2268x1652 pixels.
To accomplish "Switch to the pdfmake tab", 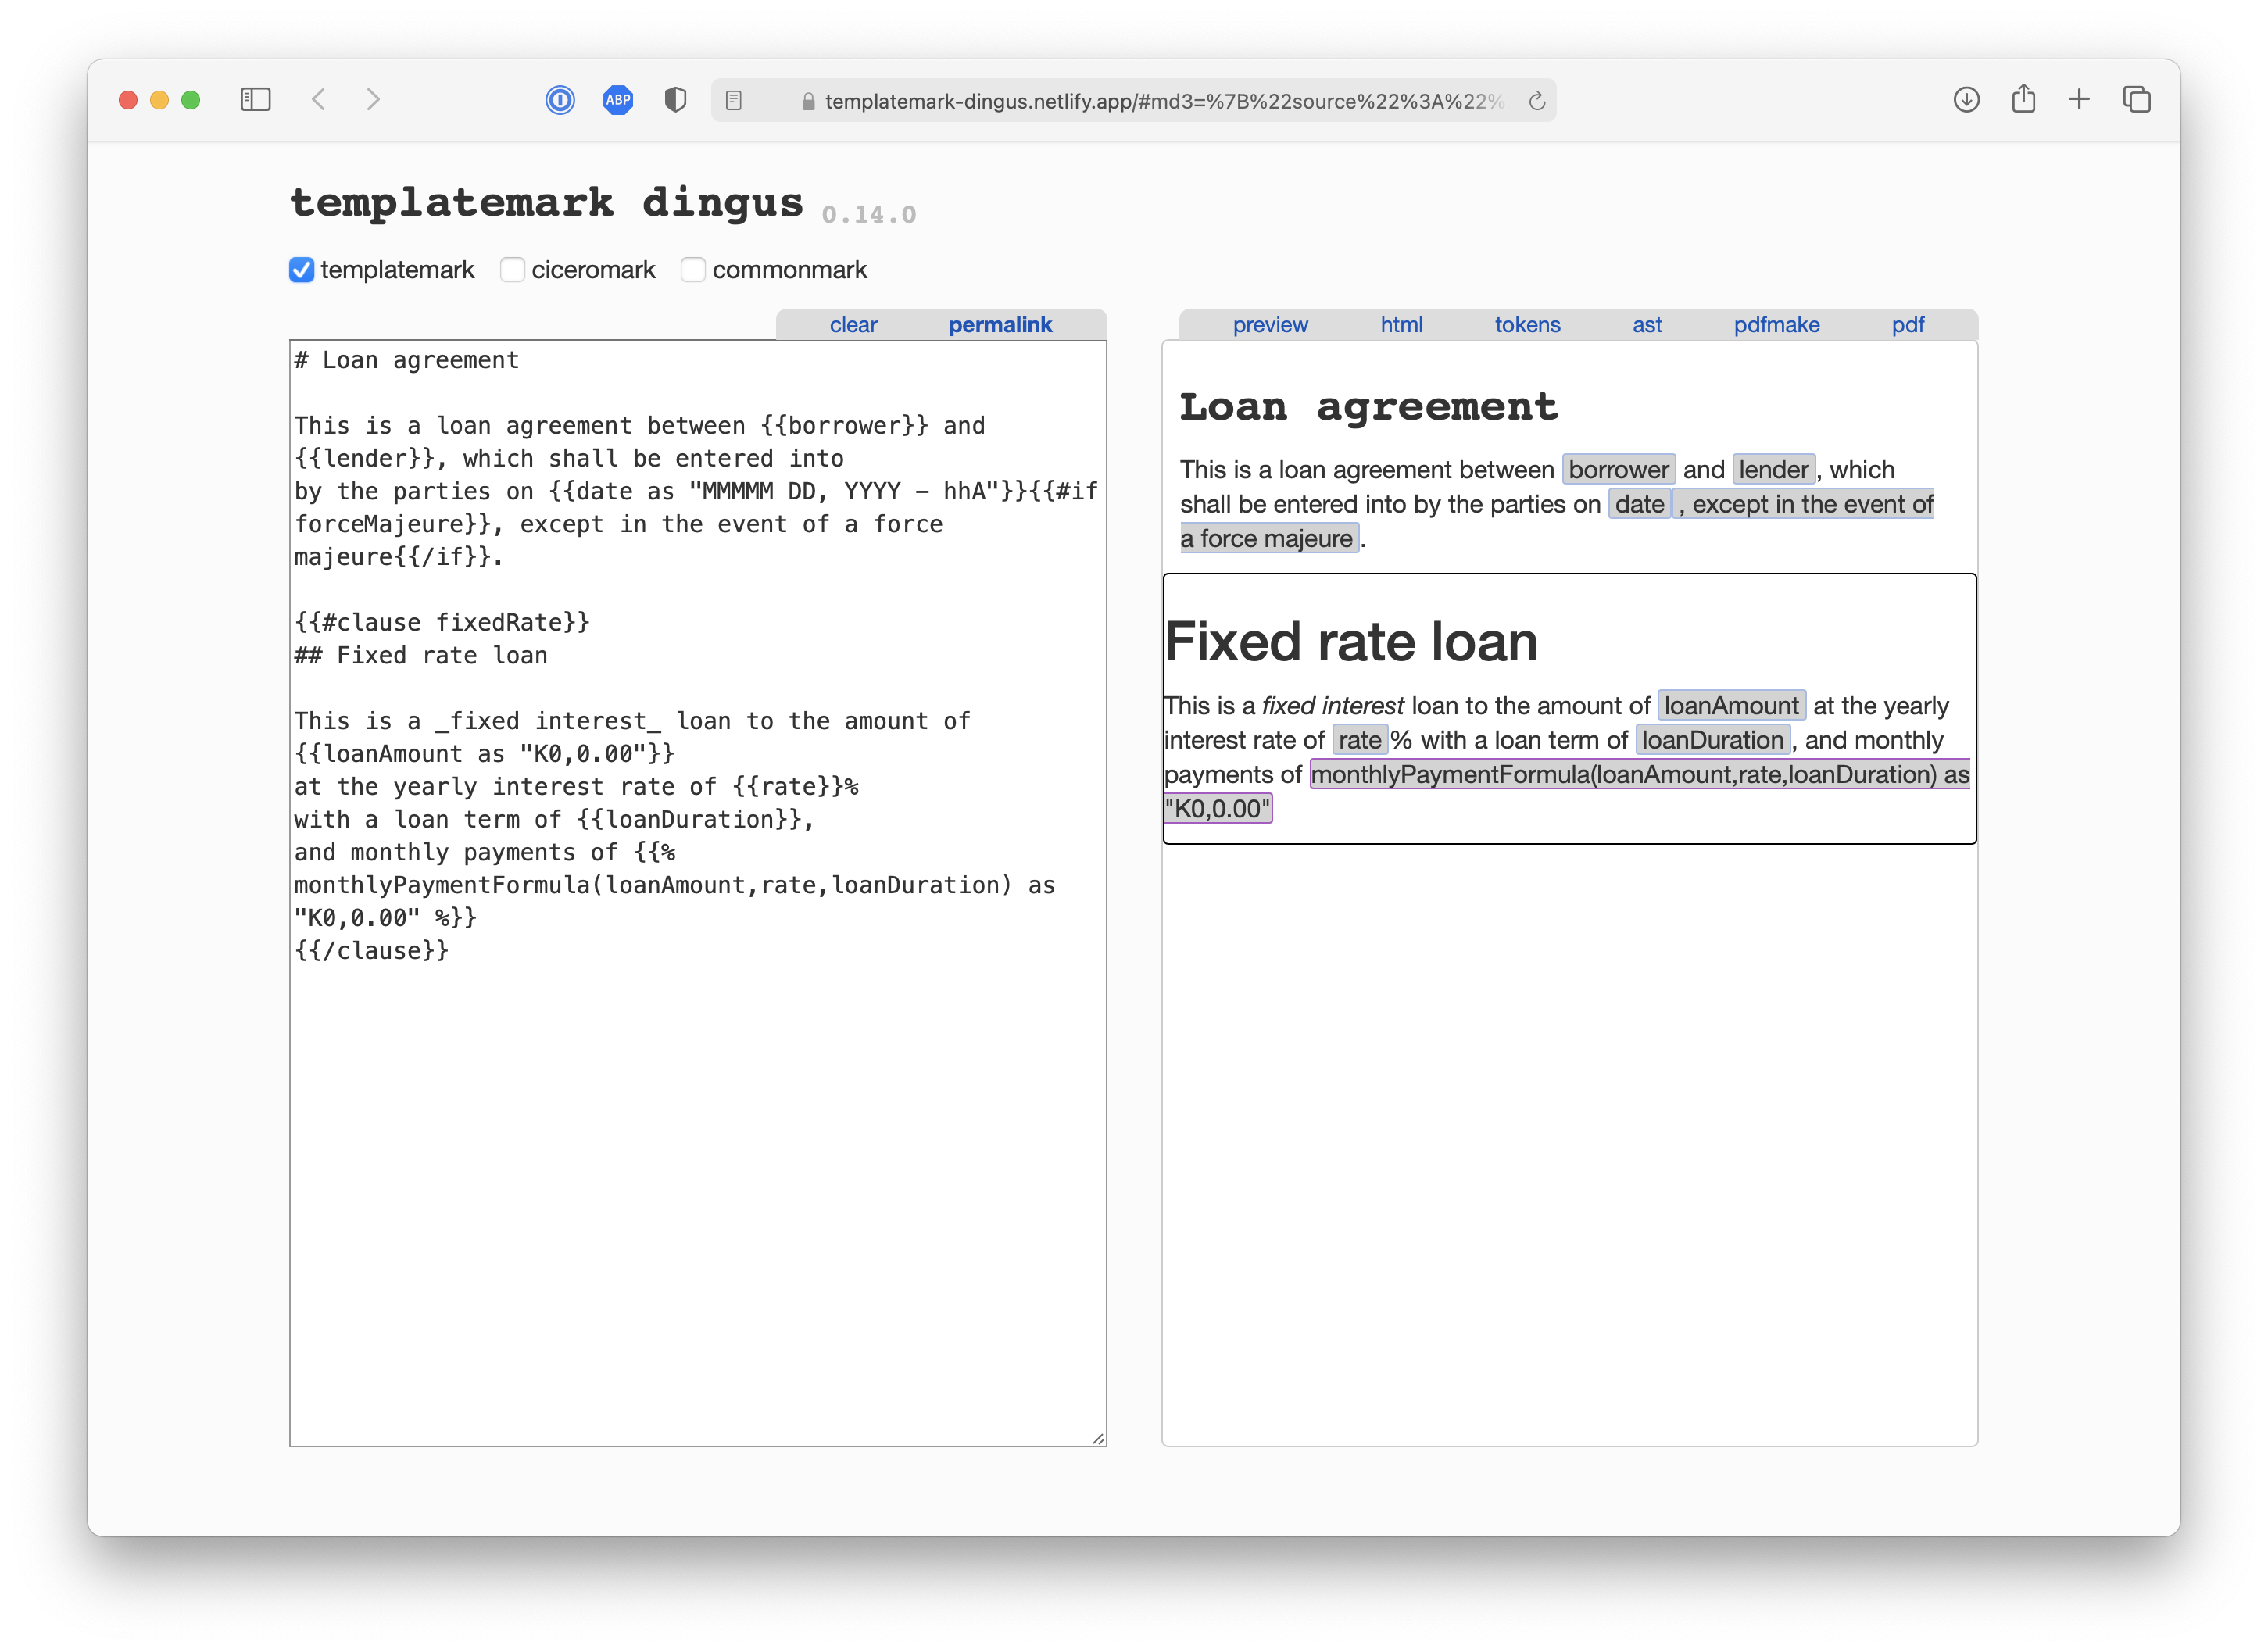I will click(1776, 325).
